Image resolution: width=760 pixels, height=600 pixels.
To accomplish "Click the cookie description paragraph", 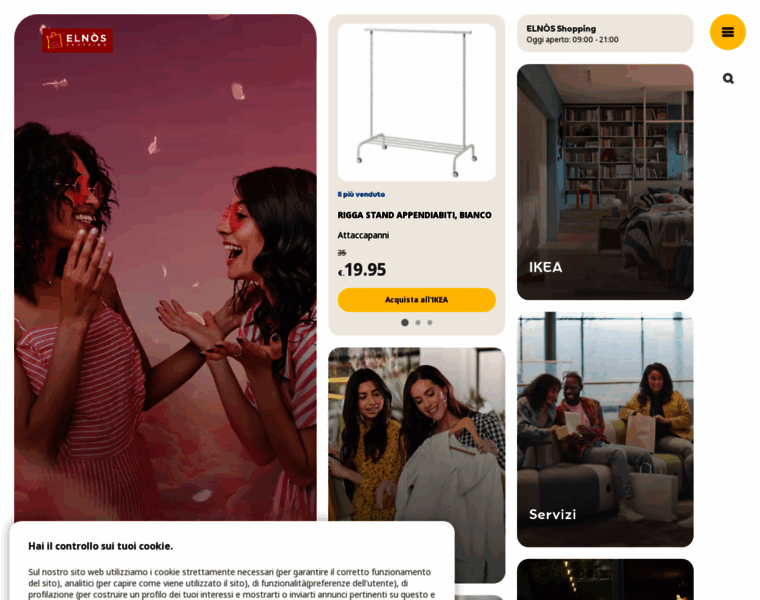I will 231,584.
